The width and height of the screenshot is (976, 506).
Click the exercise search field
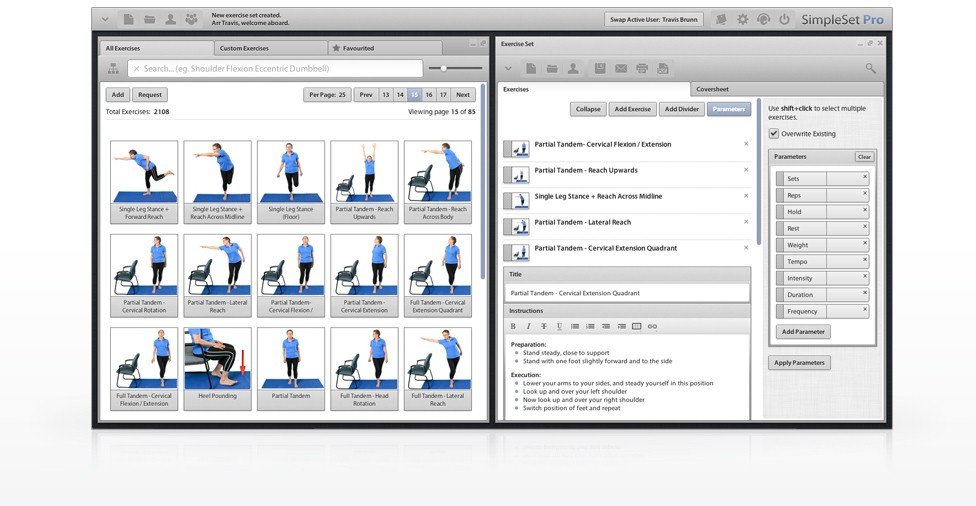point(275,68)
